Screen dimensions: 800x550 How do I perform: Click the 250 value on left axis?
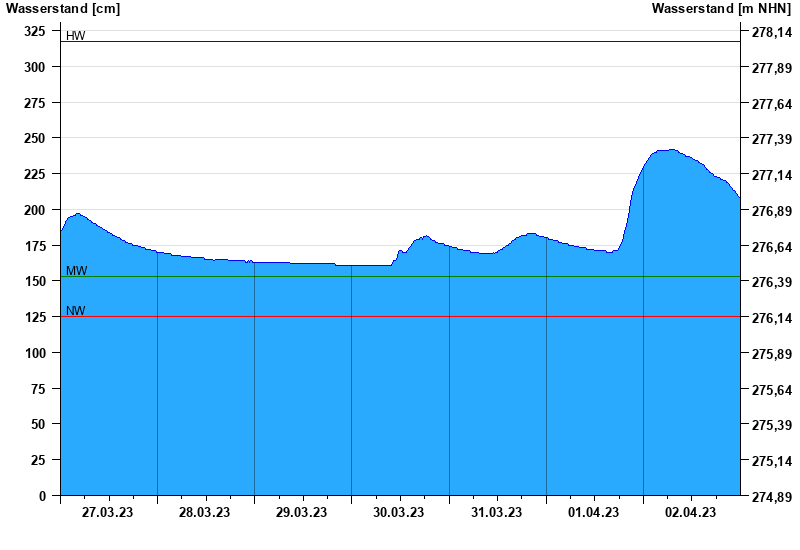coord(35,138)
